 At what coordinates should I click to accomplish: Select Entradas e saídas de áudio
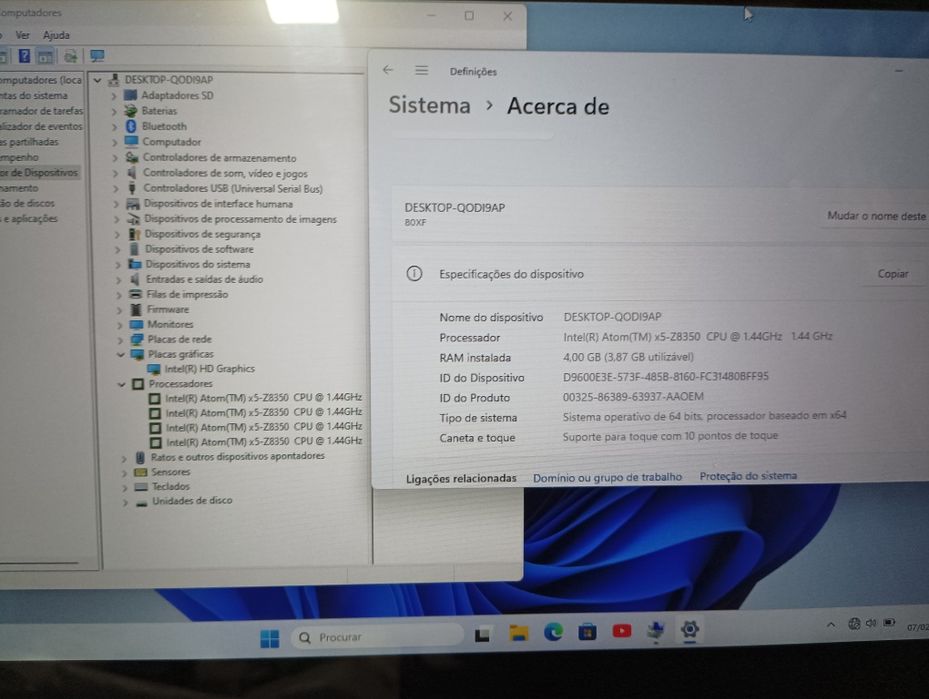(204, 279)
